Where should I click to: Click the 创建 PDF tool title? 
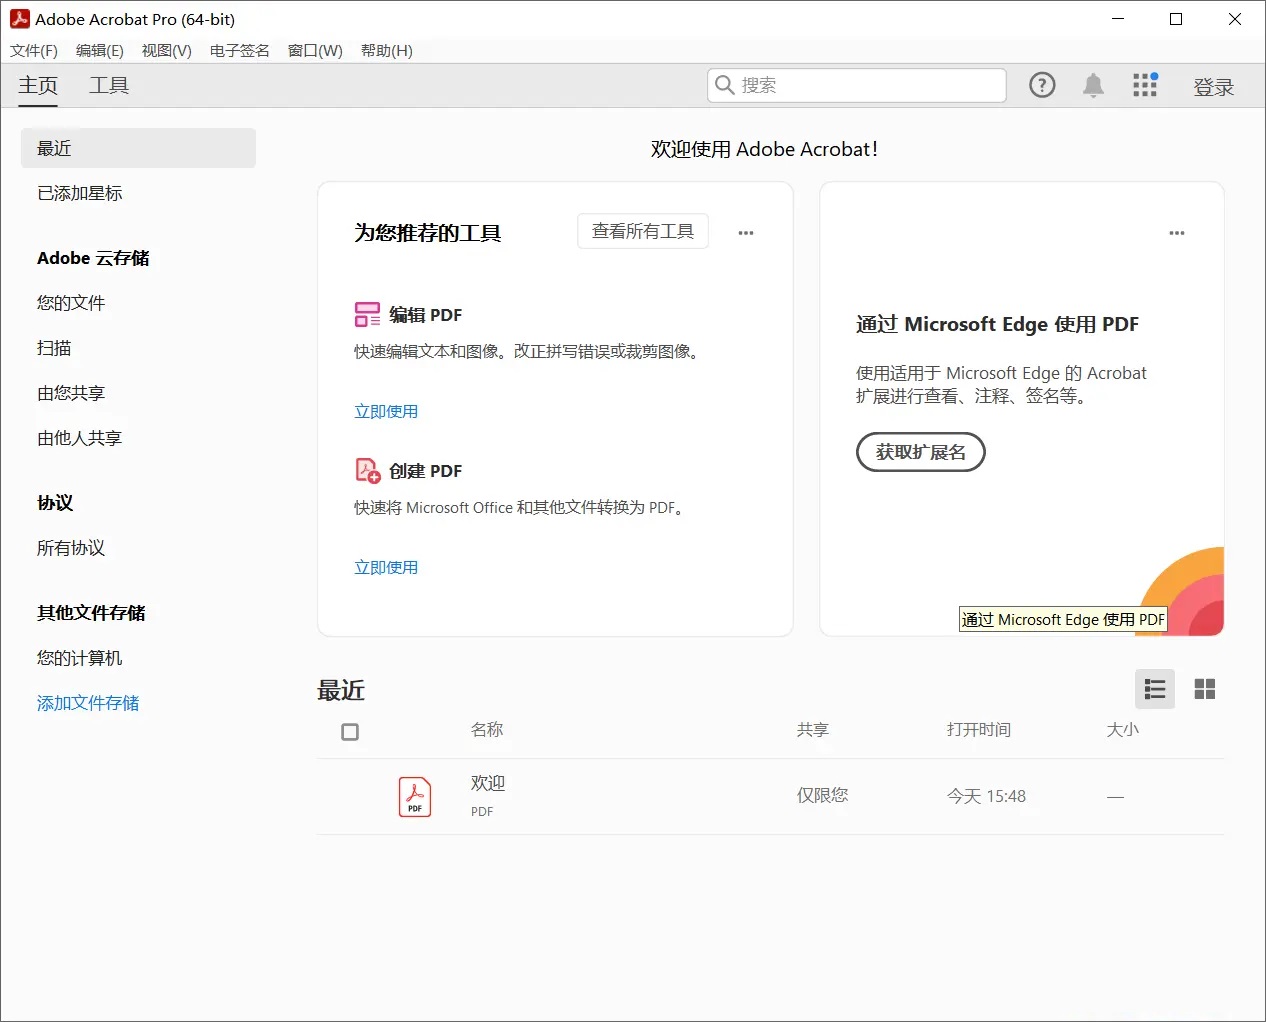click(426, 471)
